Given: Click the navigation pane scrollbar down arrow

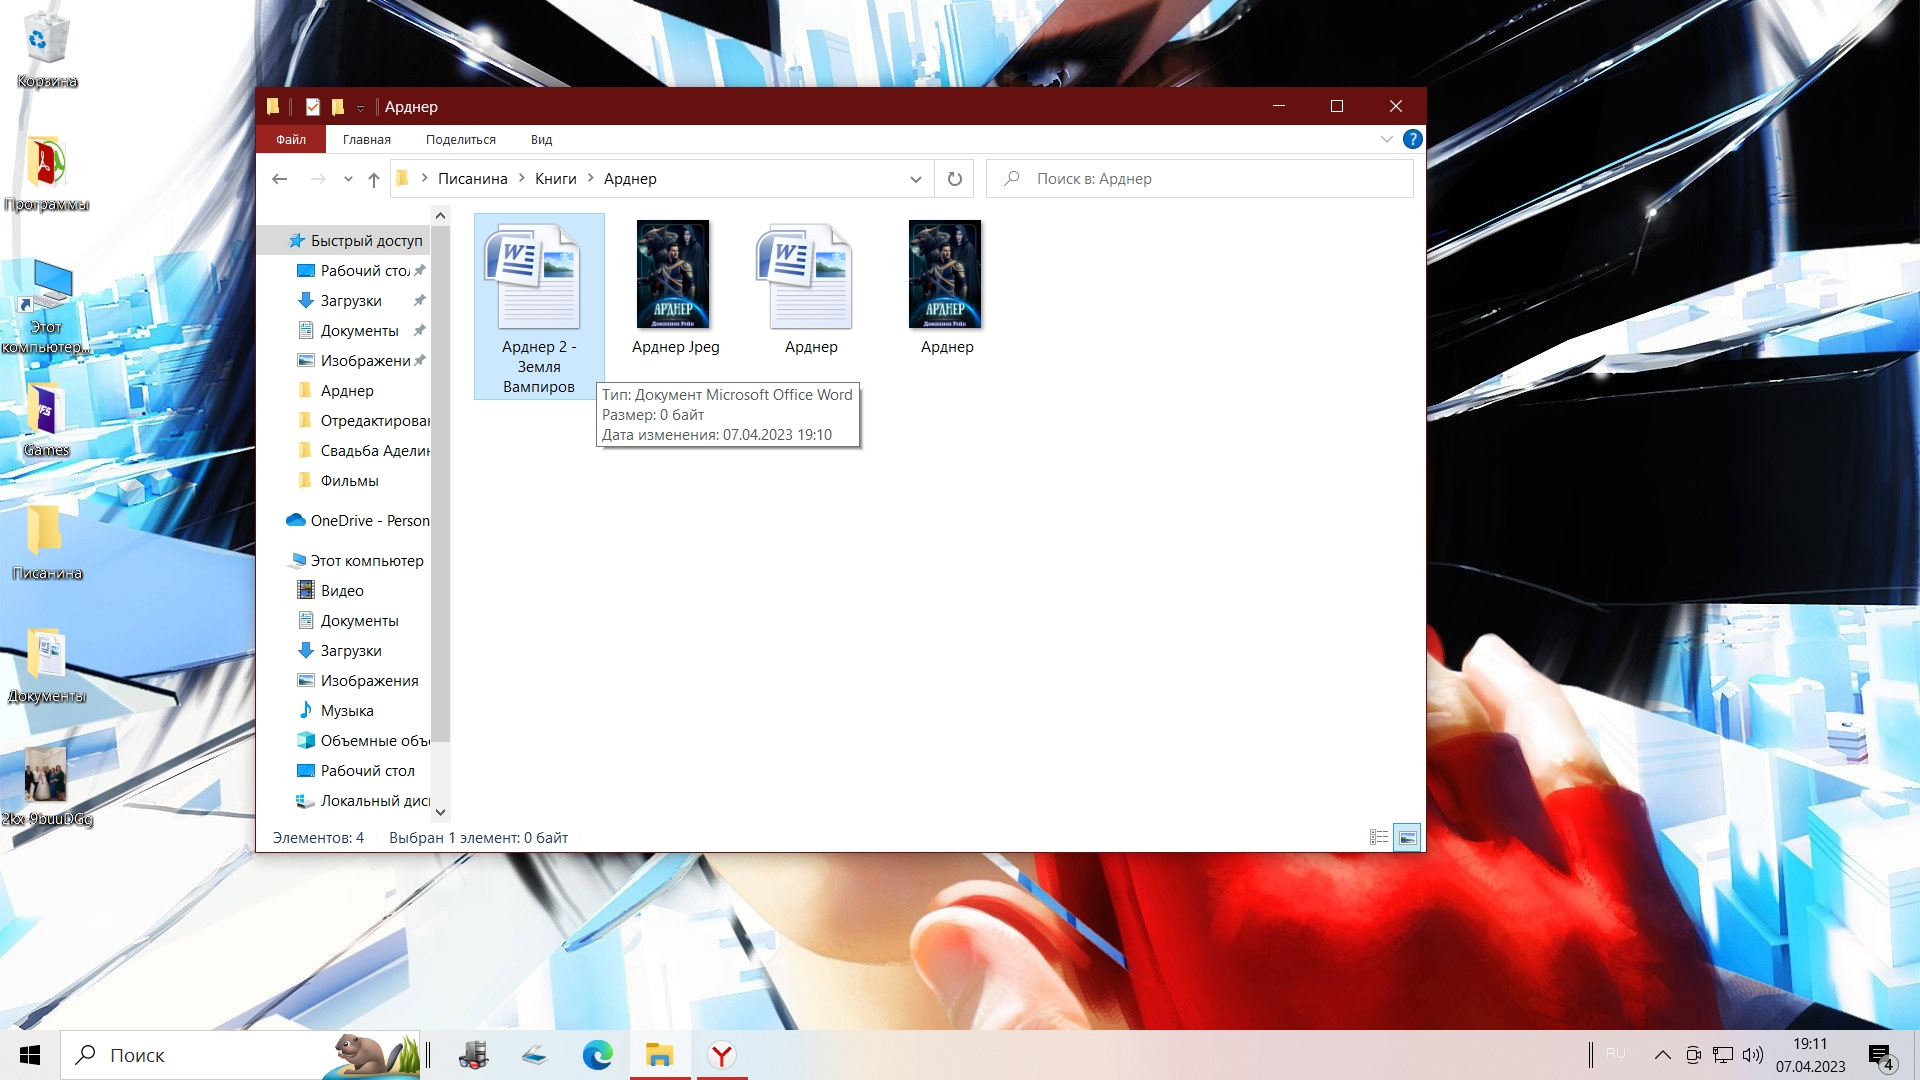Looking at the screenshot, I should point(440,812).
